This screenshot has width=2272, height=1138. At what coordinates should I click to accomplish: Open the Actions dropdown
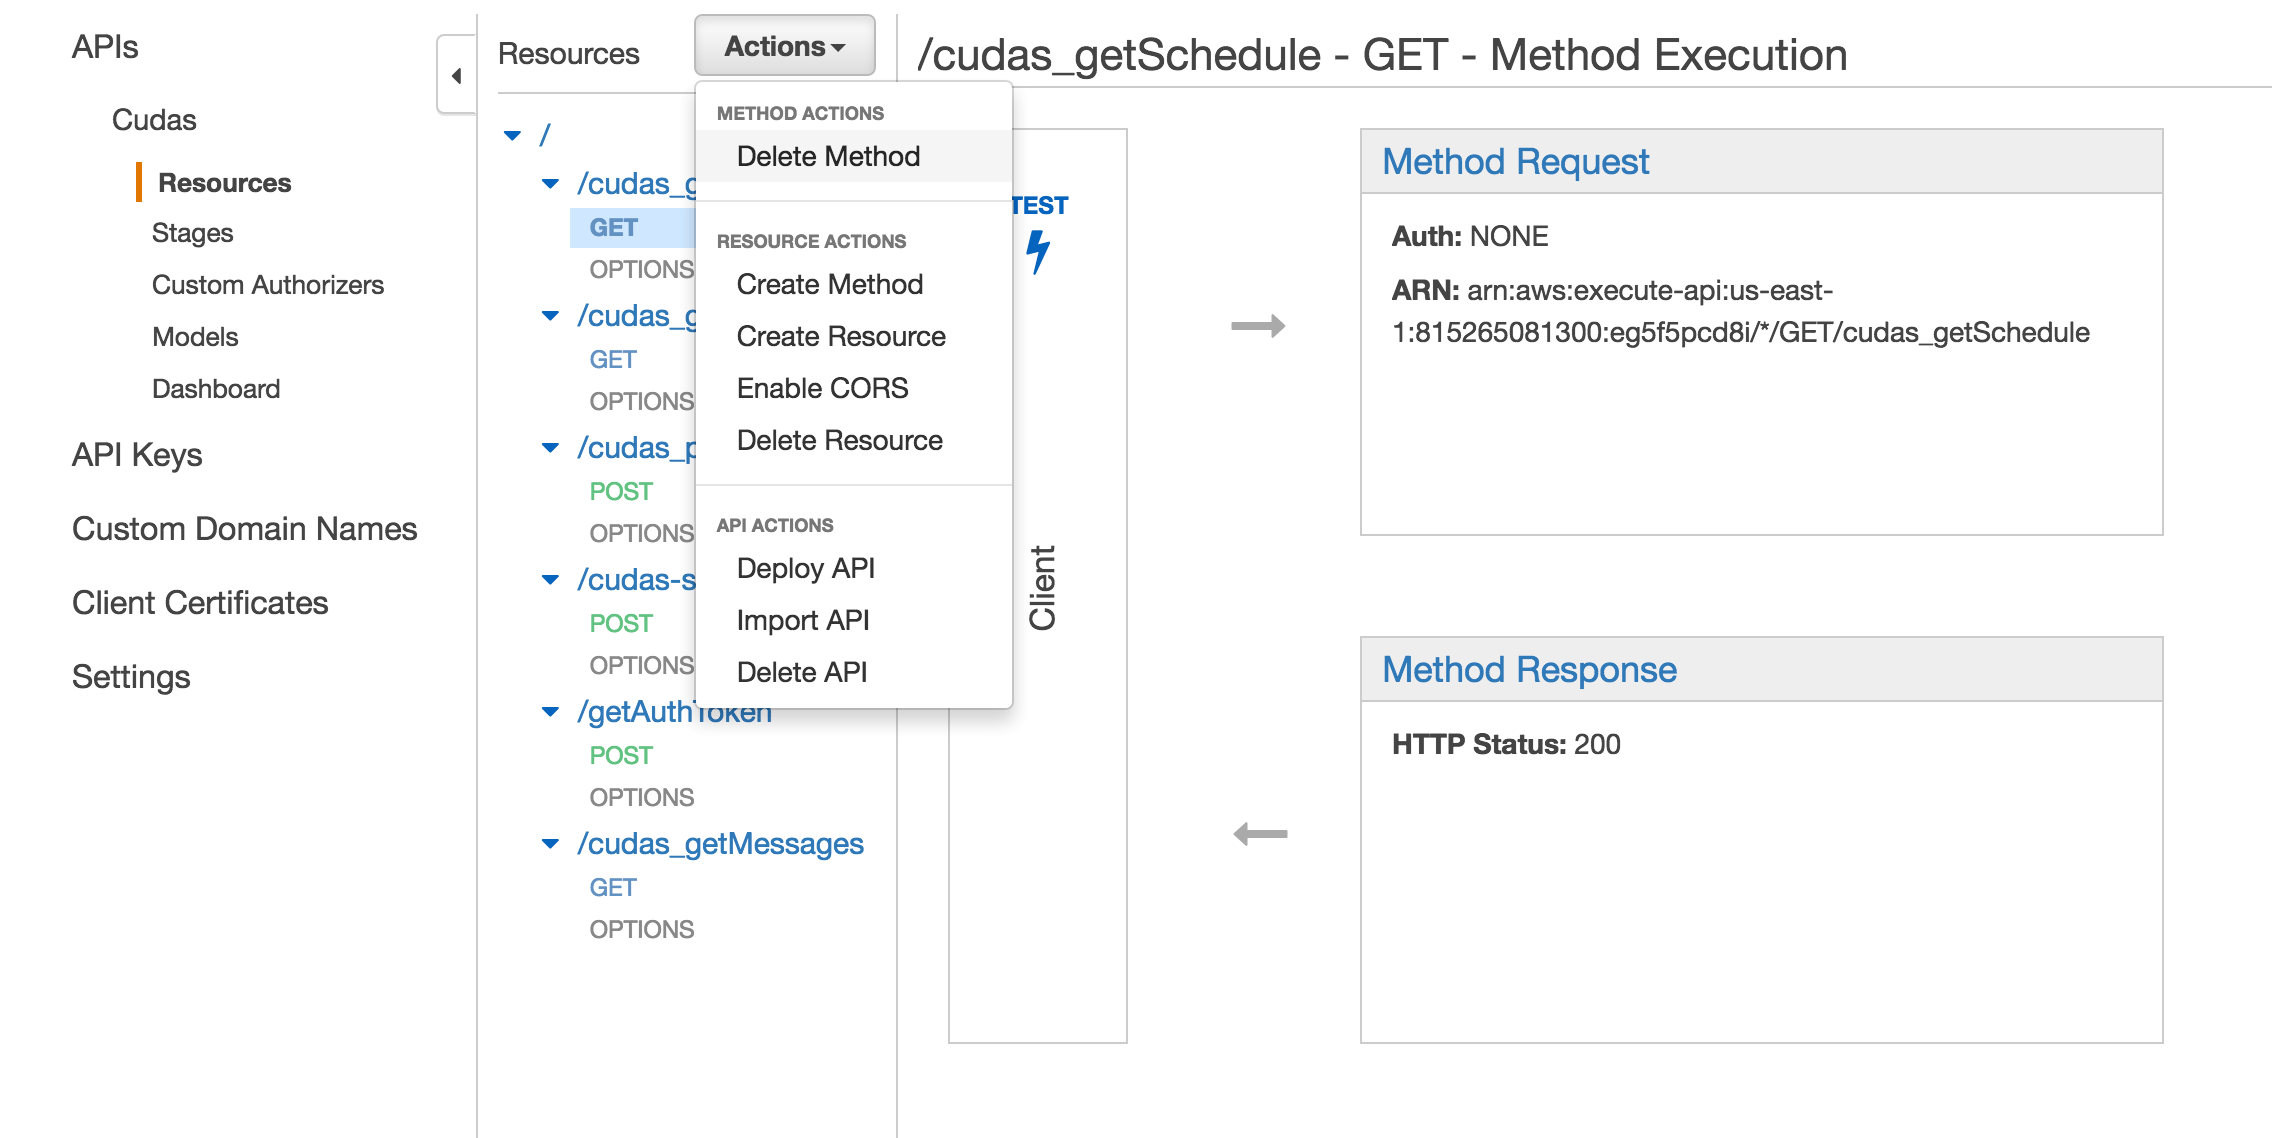[x=784, y=45]
